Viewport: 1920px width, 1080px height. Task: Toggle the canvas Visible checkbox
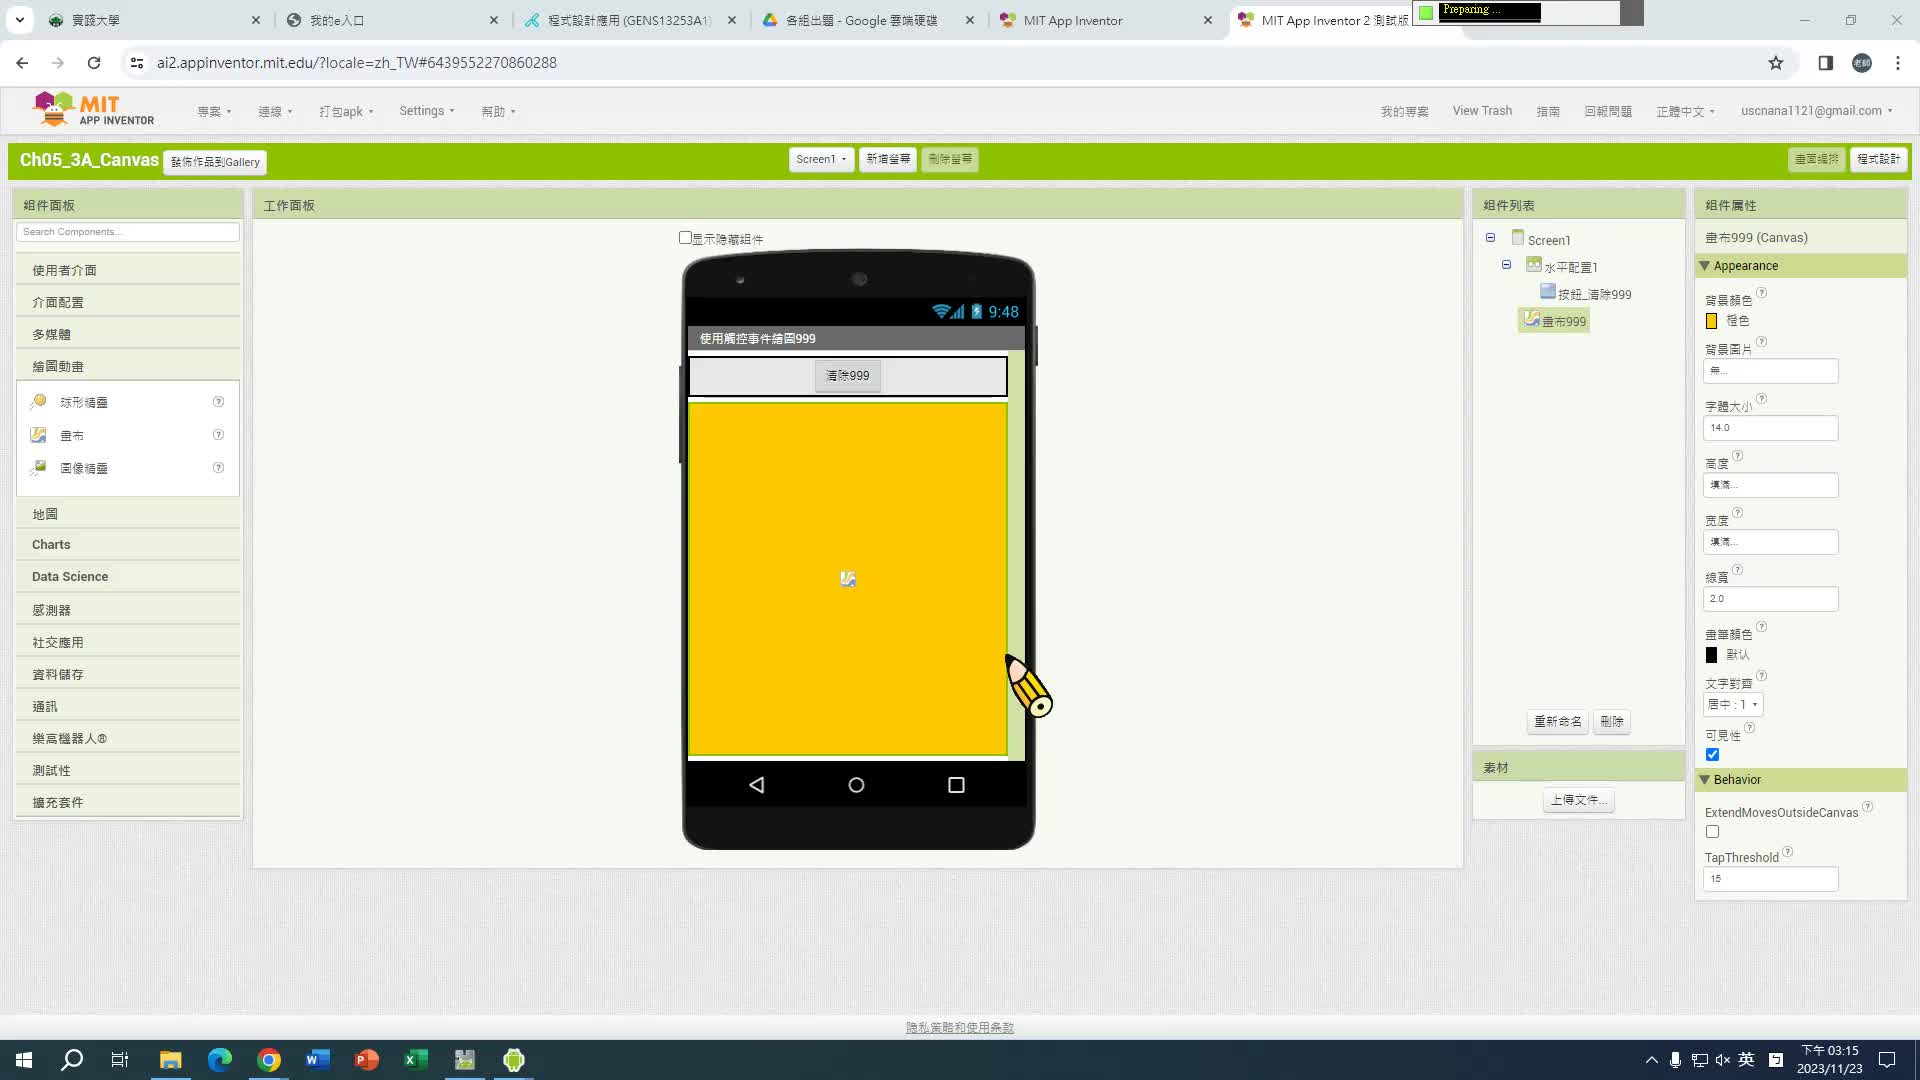point(1712,755)
